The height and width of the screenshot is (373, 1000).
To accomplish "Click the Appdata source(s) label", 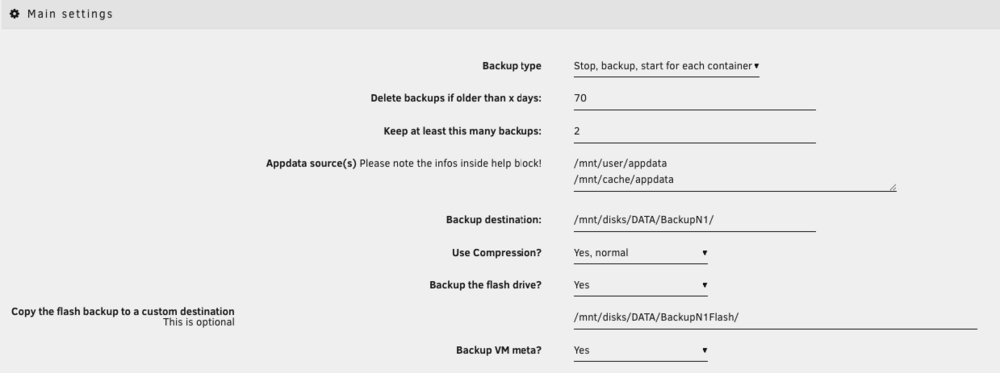I will 311,164.
